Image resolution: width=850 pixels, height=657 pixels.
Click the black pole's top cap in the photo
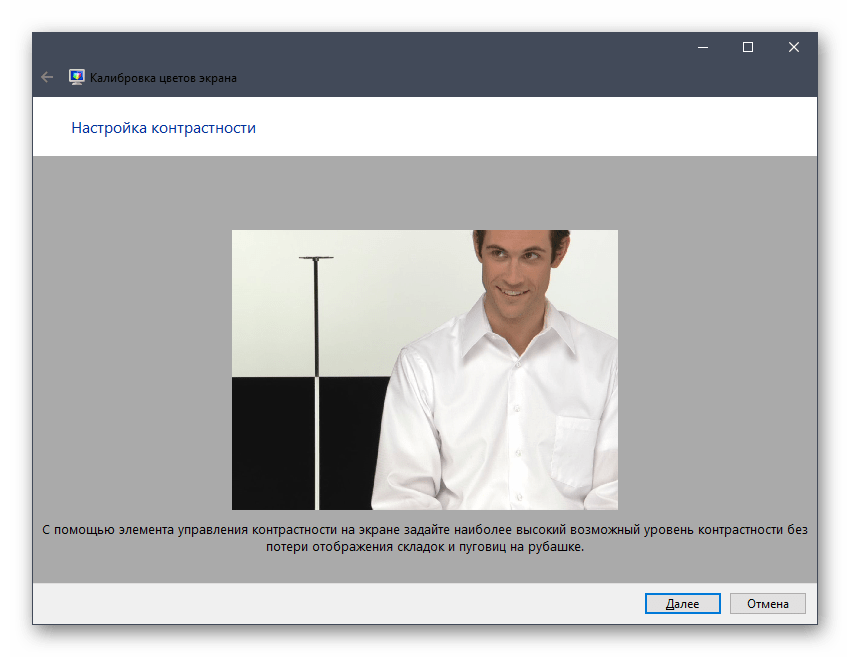point(317,258)
